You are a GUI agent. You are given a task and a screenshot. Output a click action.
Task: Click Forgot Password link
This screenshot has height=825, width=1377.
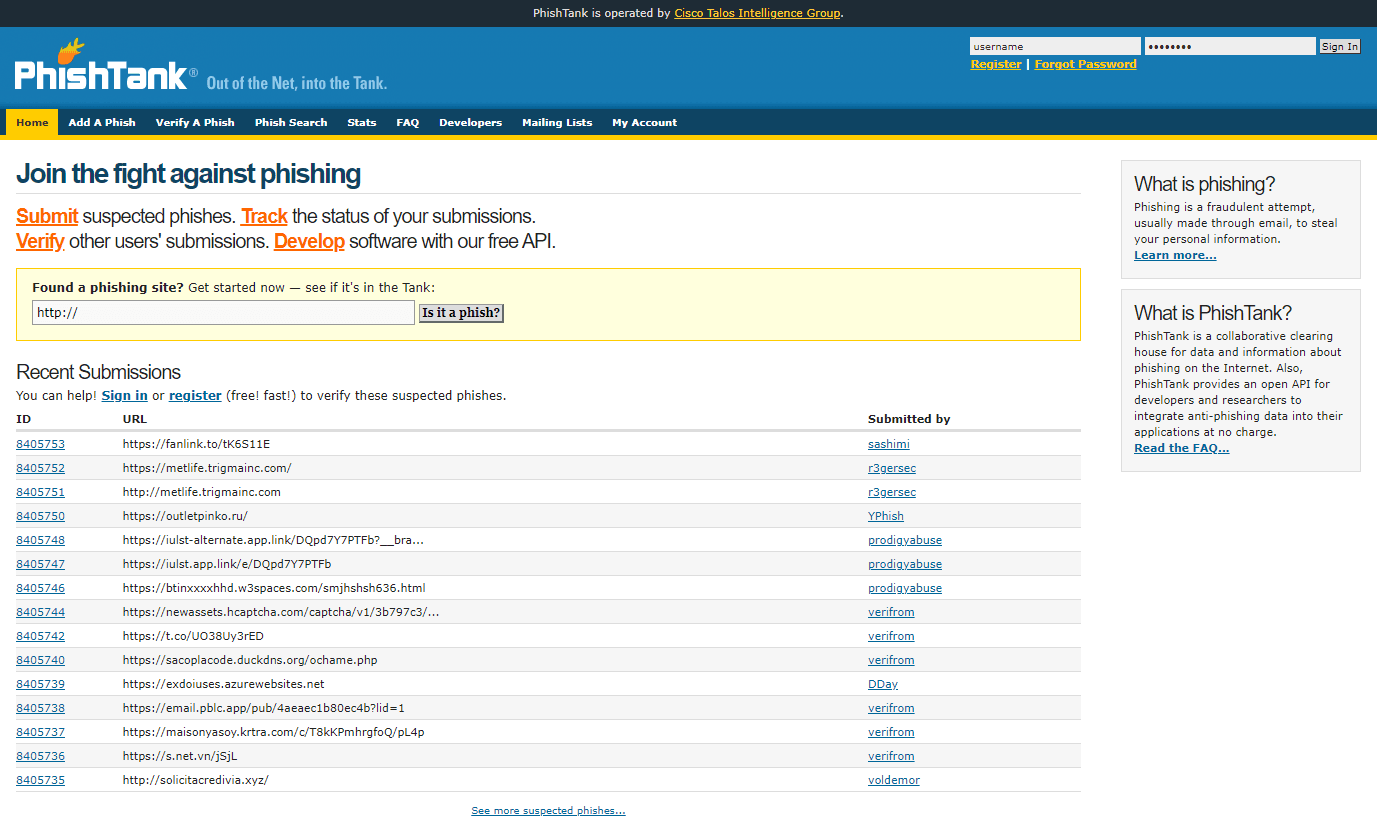(x=1085, y=64)
